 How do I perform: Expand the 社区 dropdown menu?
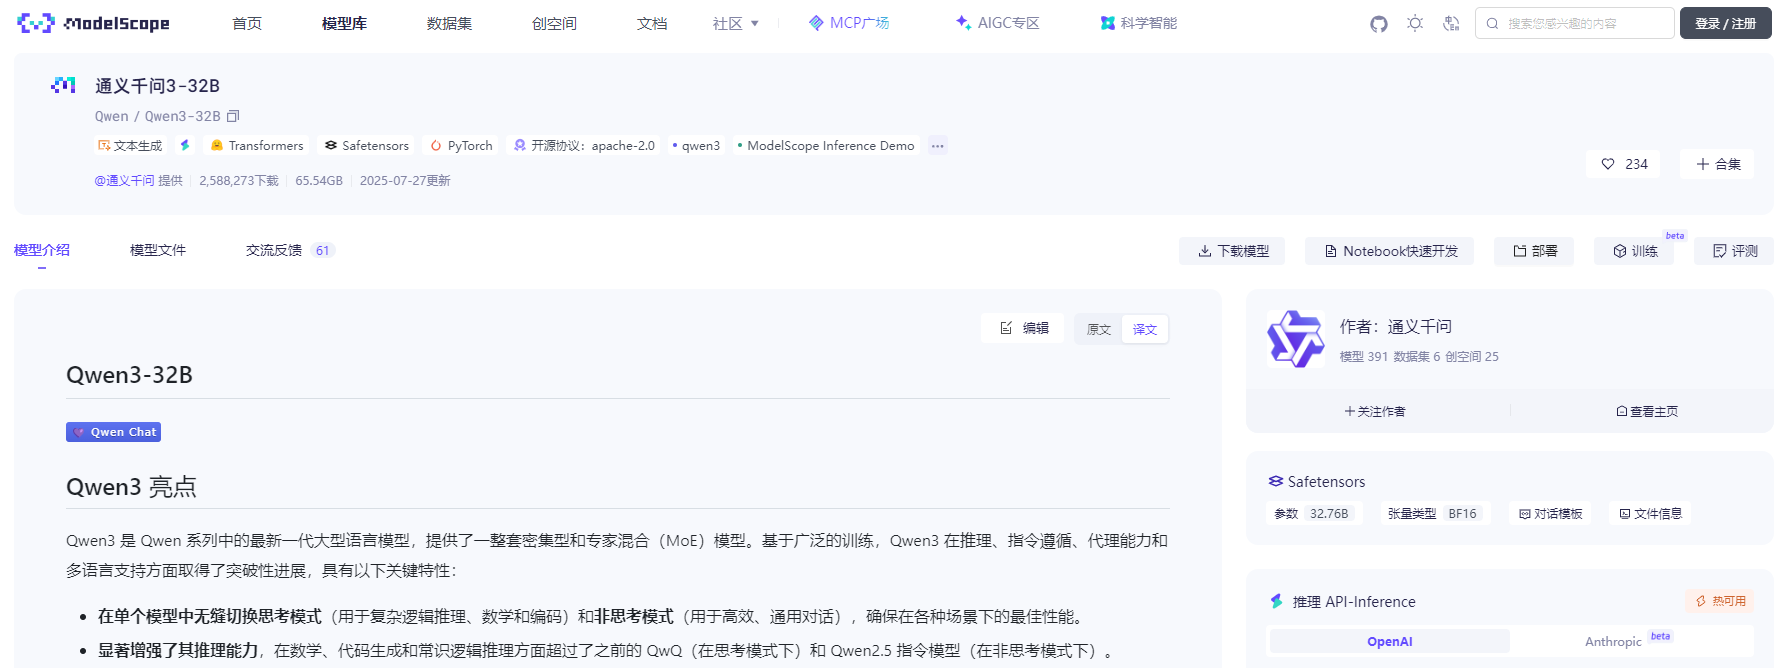point(736,23)
